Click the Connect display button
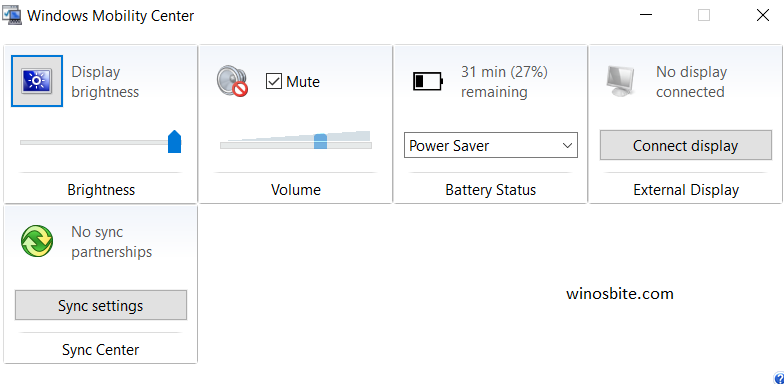Viewport: 784px width, 384px height. 686,146
